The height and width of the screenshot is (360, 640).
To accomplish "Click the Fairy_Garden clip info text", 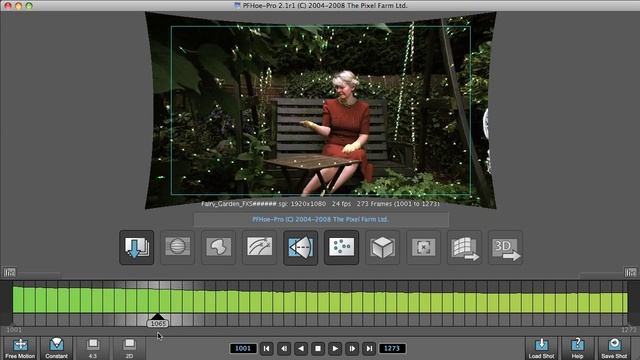I will coord(320,204).
